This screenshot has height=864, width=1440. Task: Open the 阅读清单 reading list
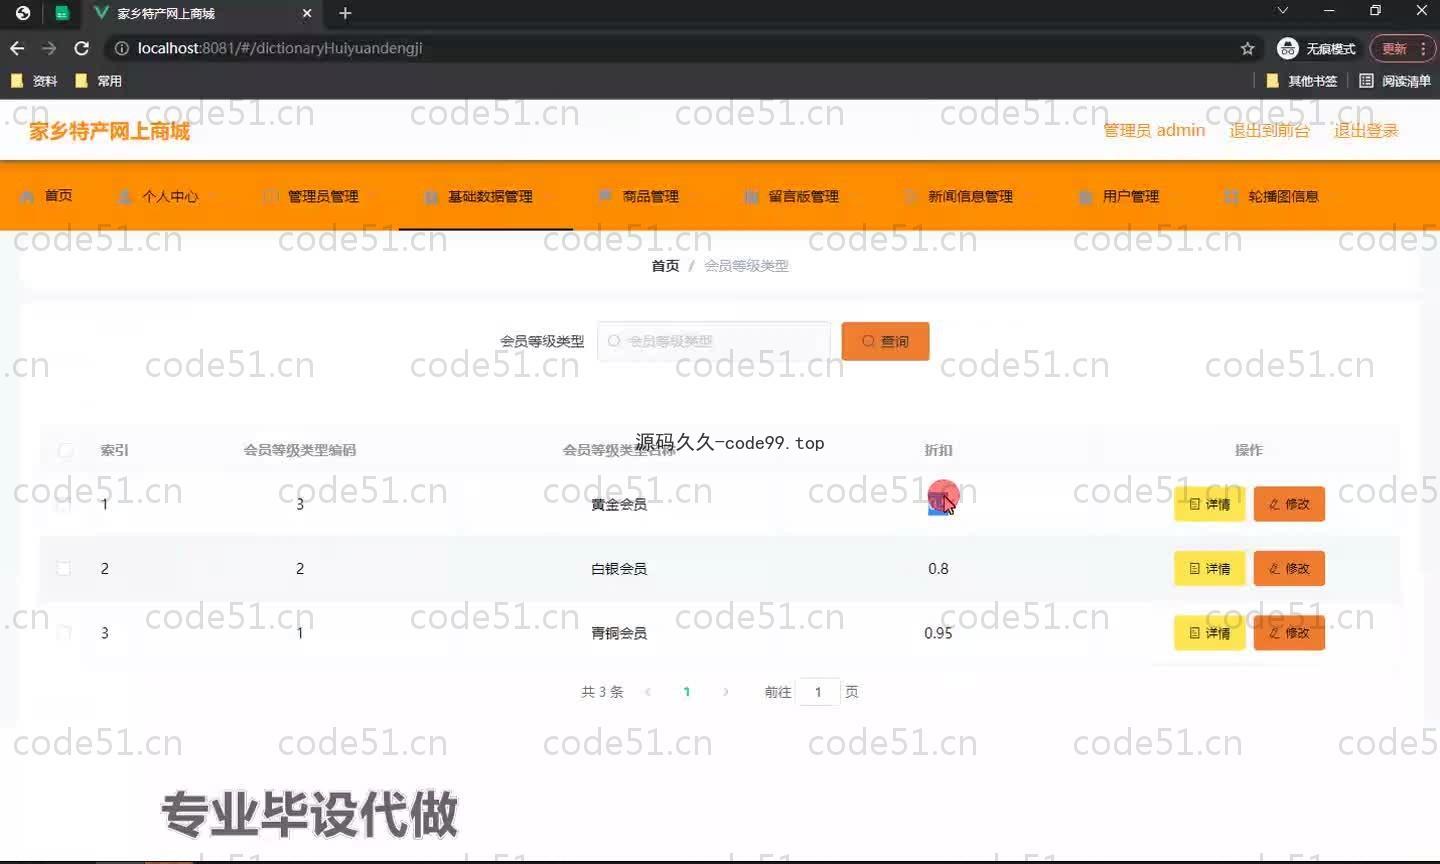[1395, 81]
